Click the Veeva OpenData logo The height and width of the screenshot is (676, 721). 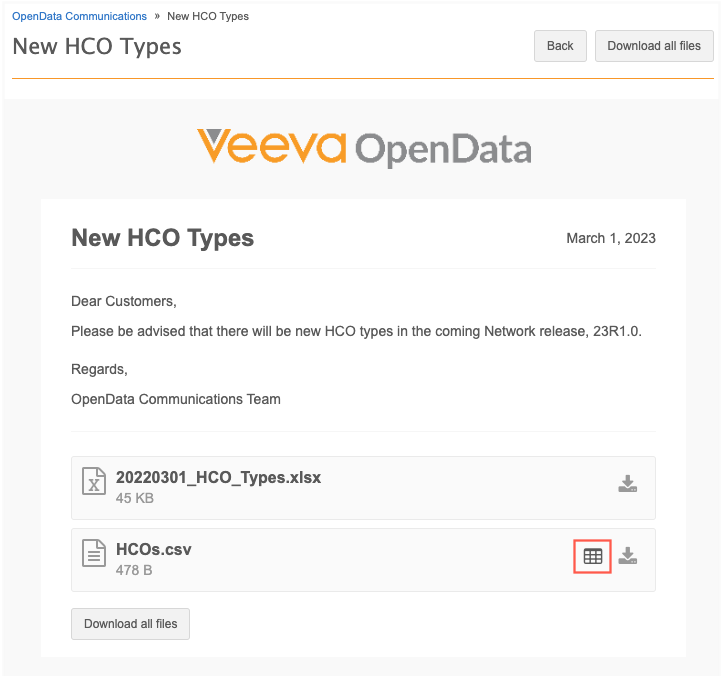(364, 148)
